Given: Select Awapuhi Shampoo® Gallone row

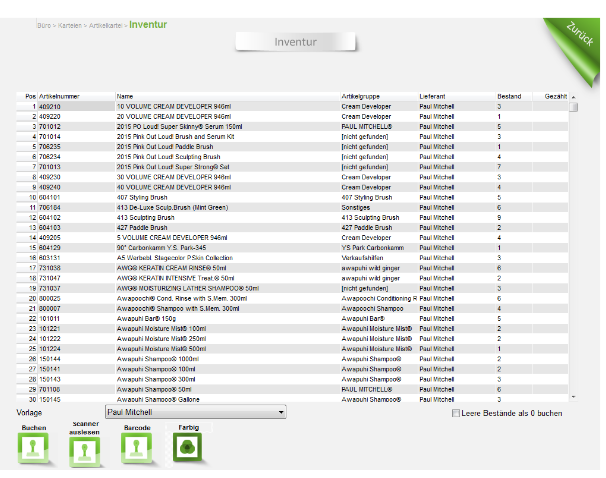Looking at the screenshot, I should point(292,399).
